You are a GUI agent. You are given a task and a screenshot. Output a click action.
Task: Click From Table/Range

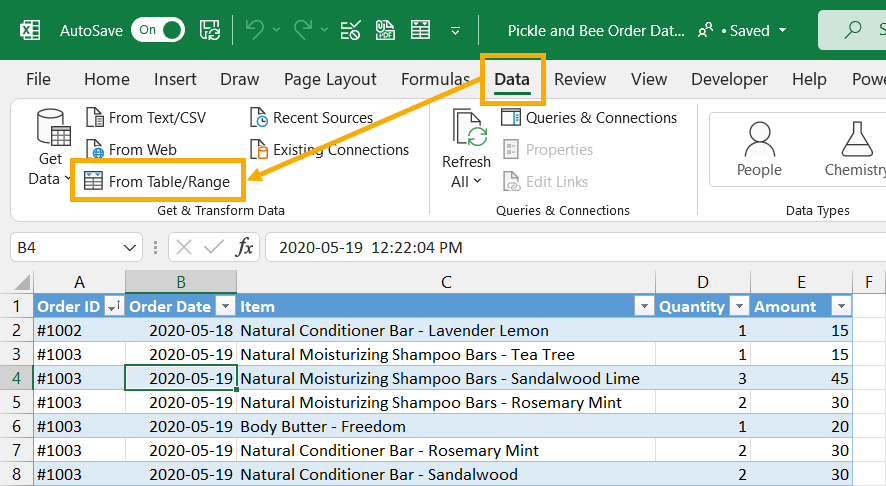[158, 181]
